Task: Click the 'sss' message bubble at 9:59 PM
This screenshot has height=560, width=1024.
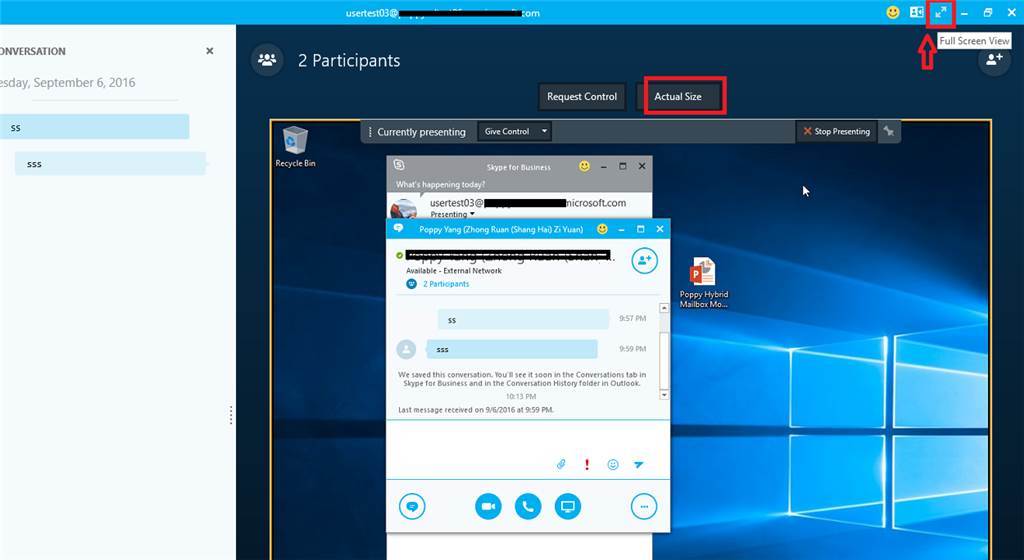Action: click(x=511, y=349)
